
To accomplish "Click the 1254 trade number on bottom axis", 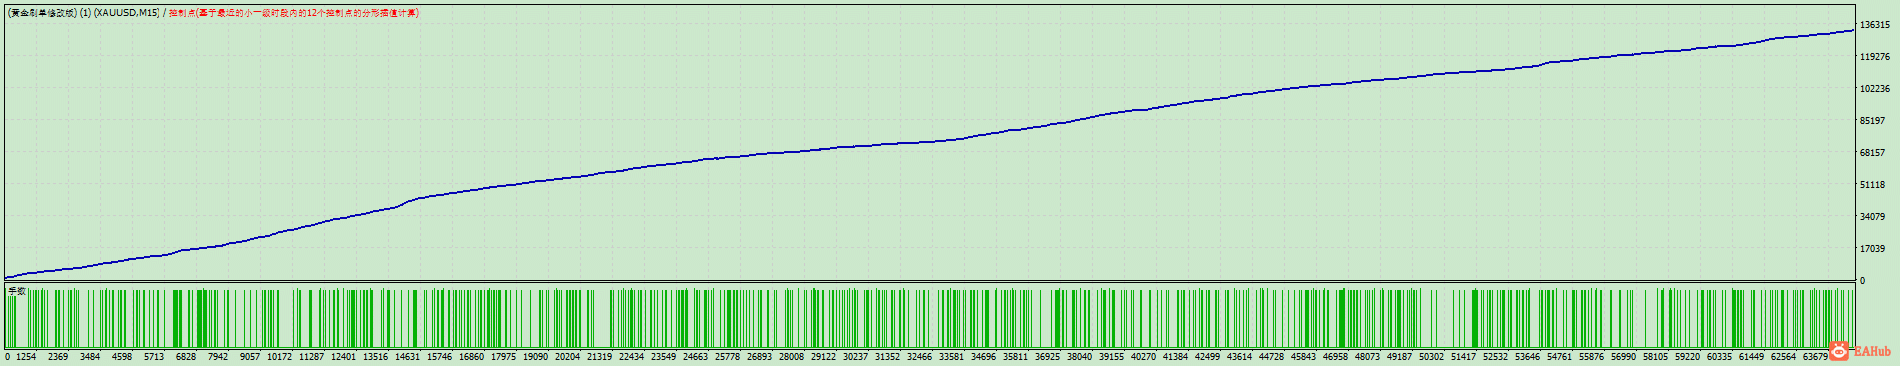I will 26,357.
